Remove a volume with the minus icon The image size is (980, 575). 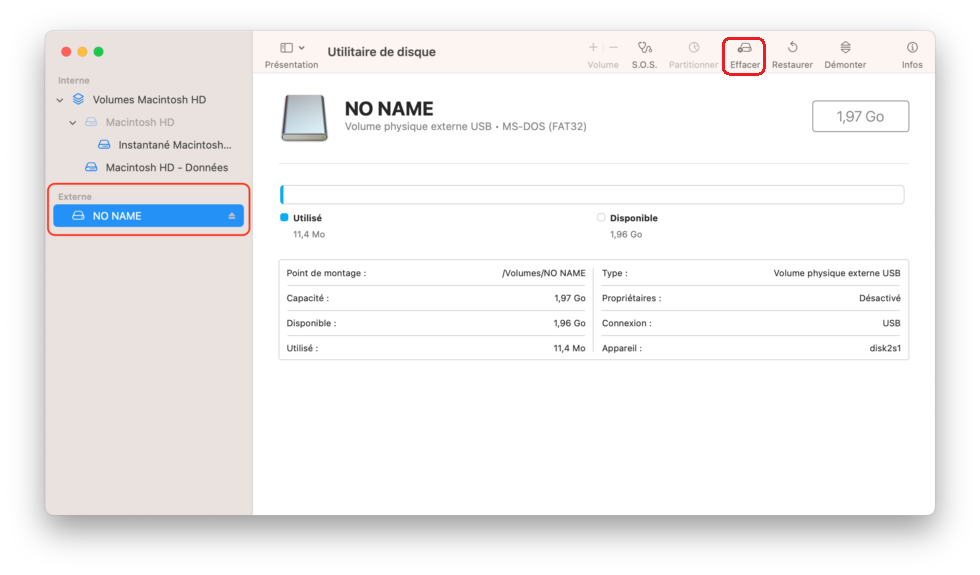pyautogui.click(x=614, y=48)
